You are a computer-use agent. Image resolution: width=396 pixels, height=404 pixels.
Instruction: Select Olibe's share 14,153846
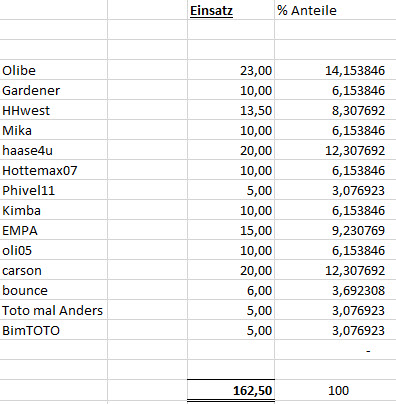(335, 70)
